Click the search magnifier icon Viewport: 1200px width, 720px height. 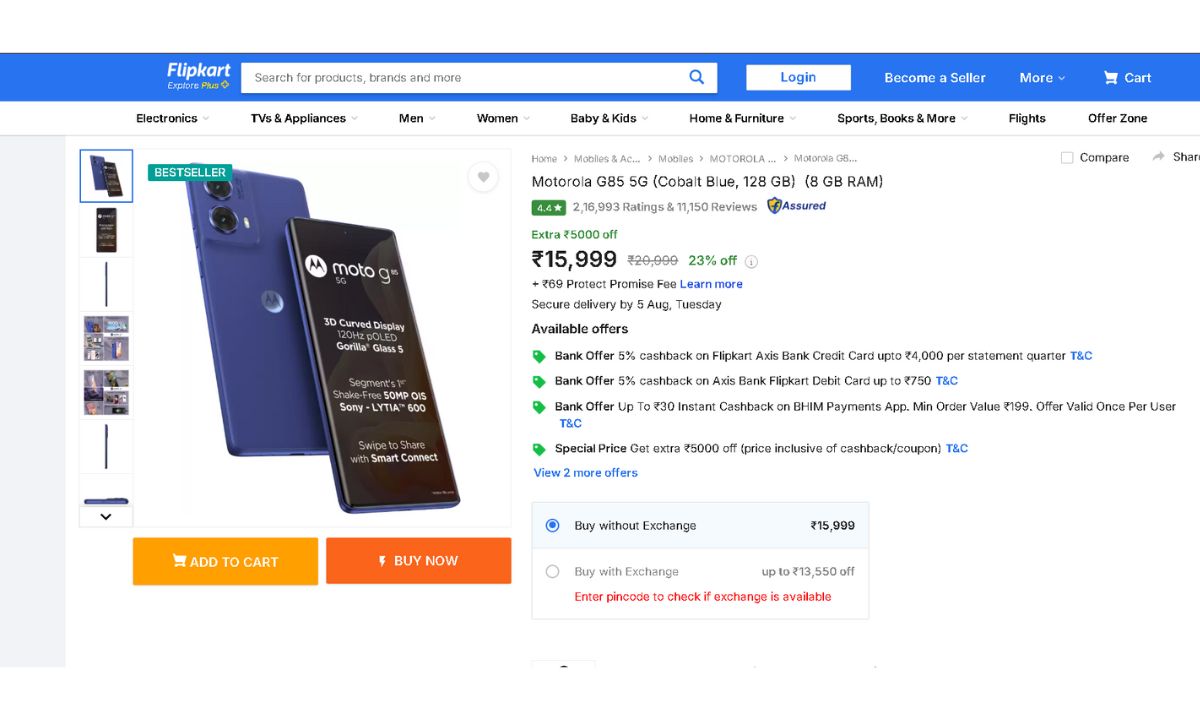point(697,77)
